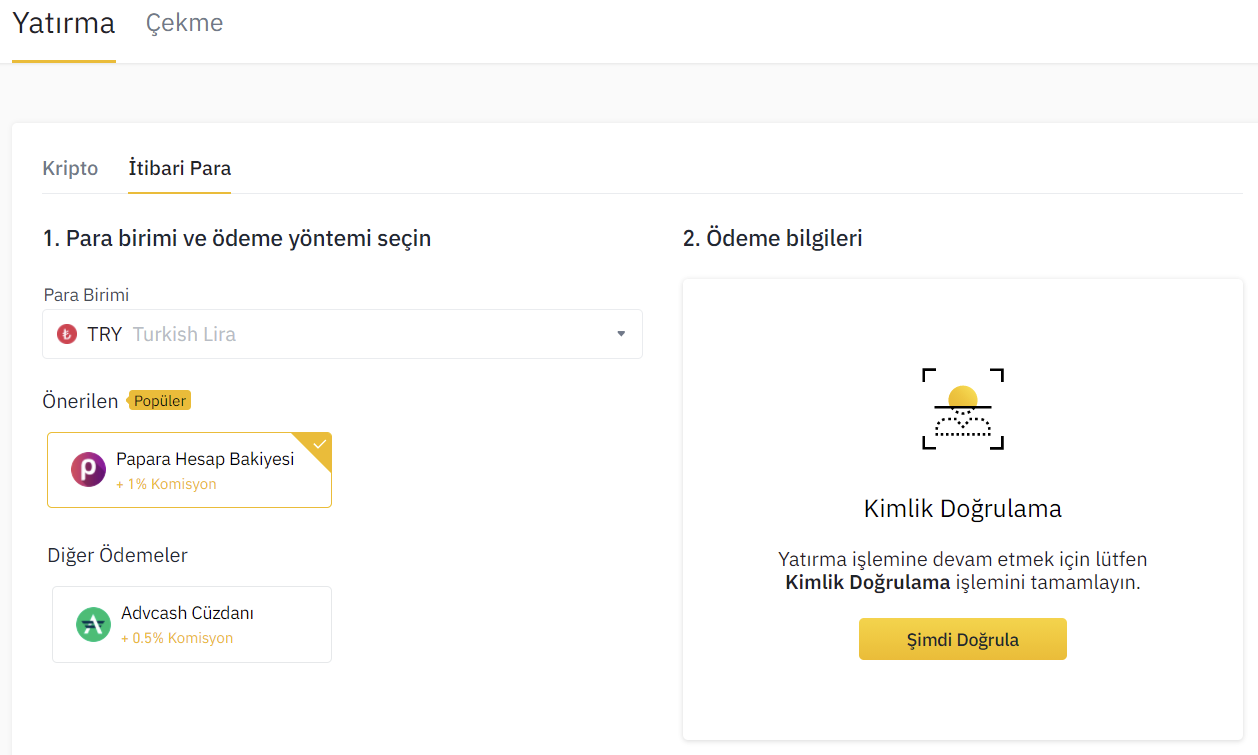The image size is (1258, 755).
Task: Click the Advcash logo icon
Action: point(93,624)
